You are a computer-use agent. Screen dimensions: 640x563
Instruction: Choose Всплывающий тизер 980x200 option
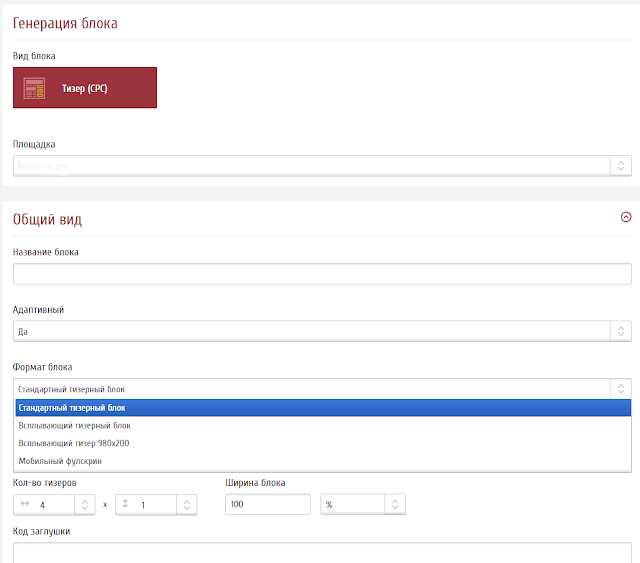(323, 443)
